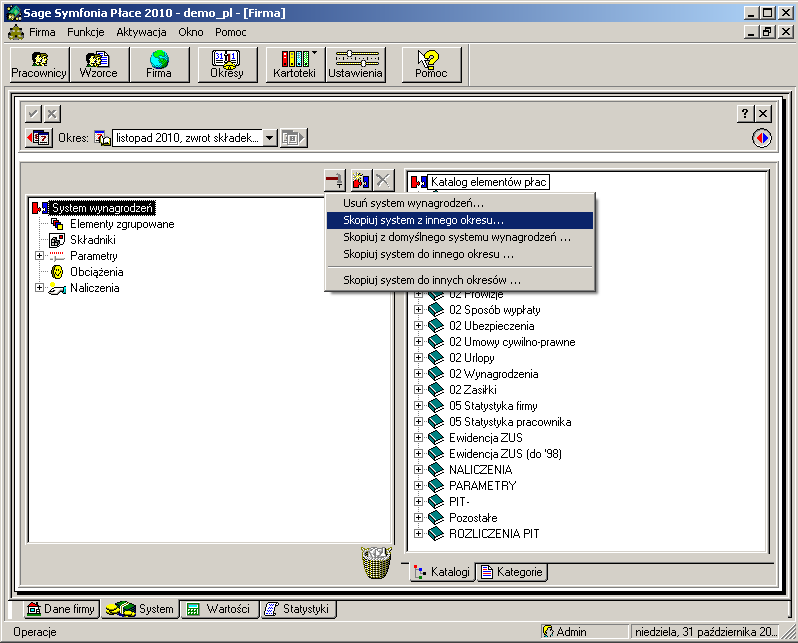Open the Aktywacja menu
Image resolution: width=798 pixels, height=643 pixels.
pos(141,32)
